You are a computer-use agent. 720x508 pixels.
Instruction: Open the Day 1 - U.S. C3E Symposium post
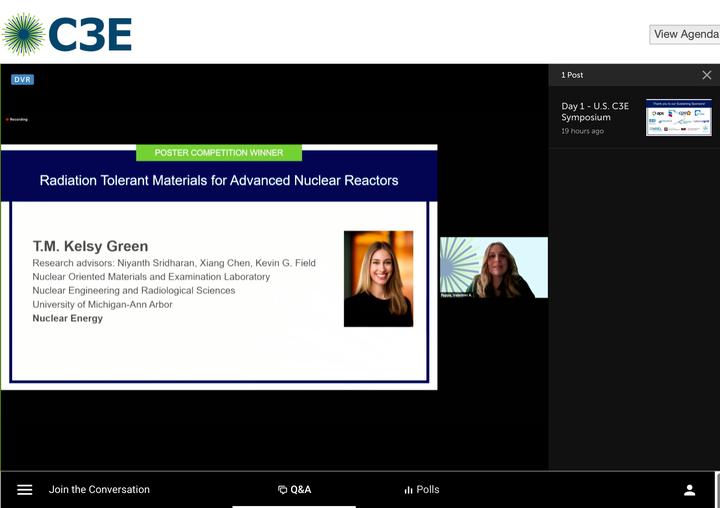(595, 112)
